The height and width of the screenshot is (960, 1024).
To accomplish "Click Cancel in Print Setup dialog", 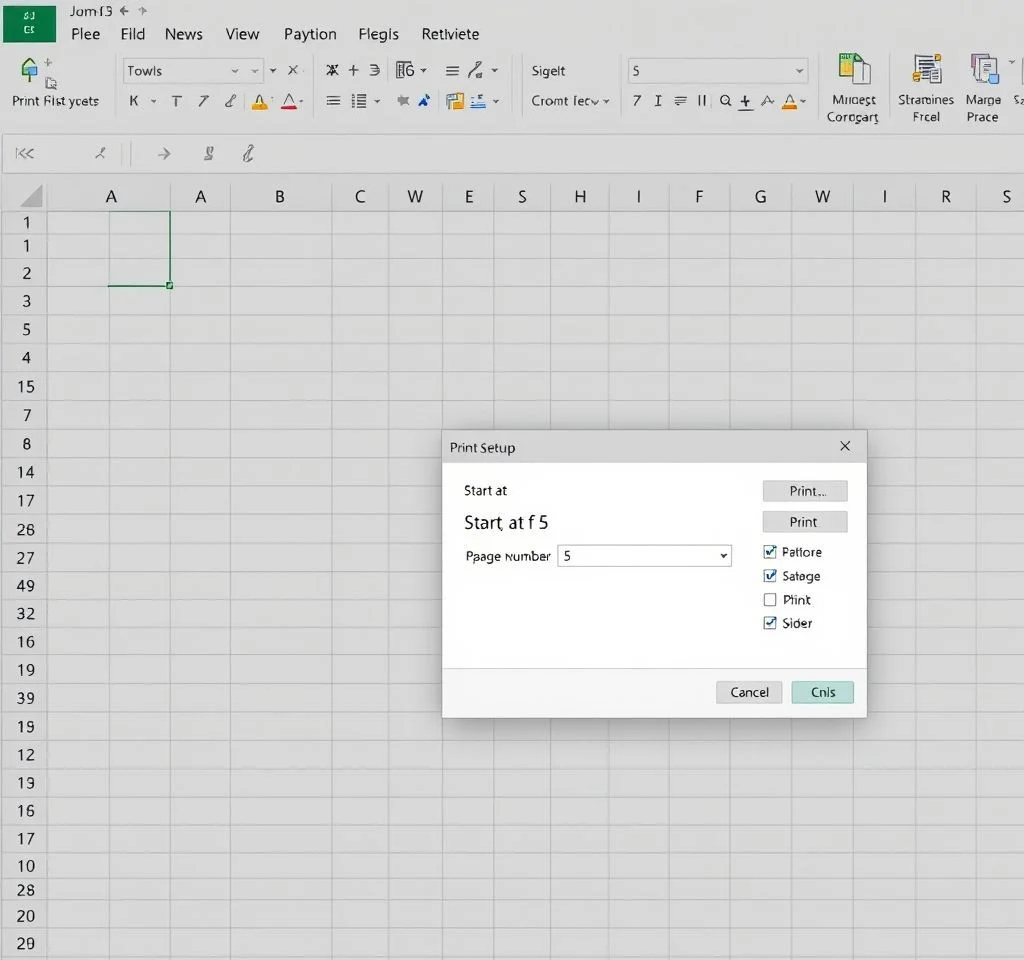I will point(749,692).
